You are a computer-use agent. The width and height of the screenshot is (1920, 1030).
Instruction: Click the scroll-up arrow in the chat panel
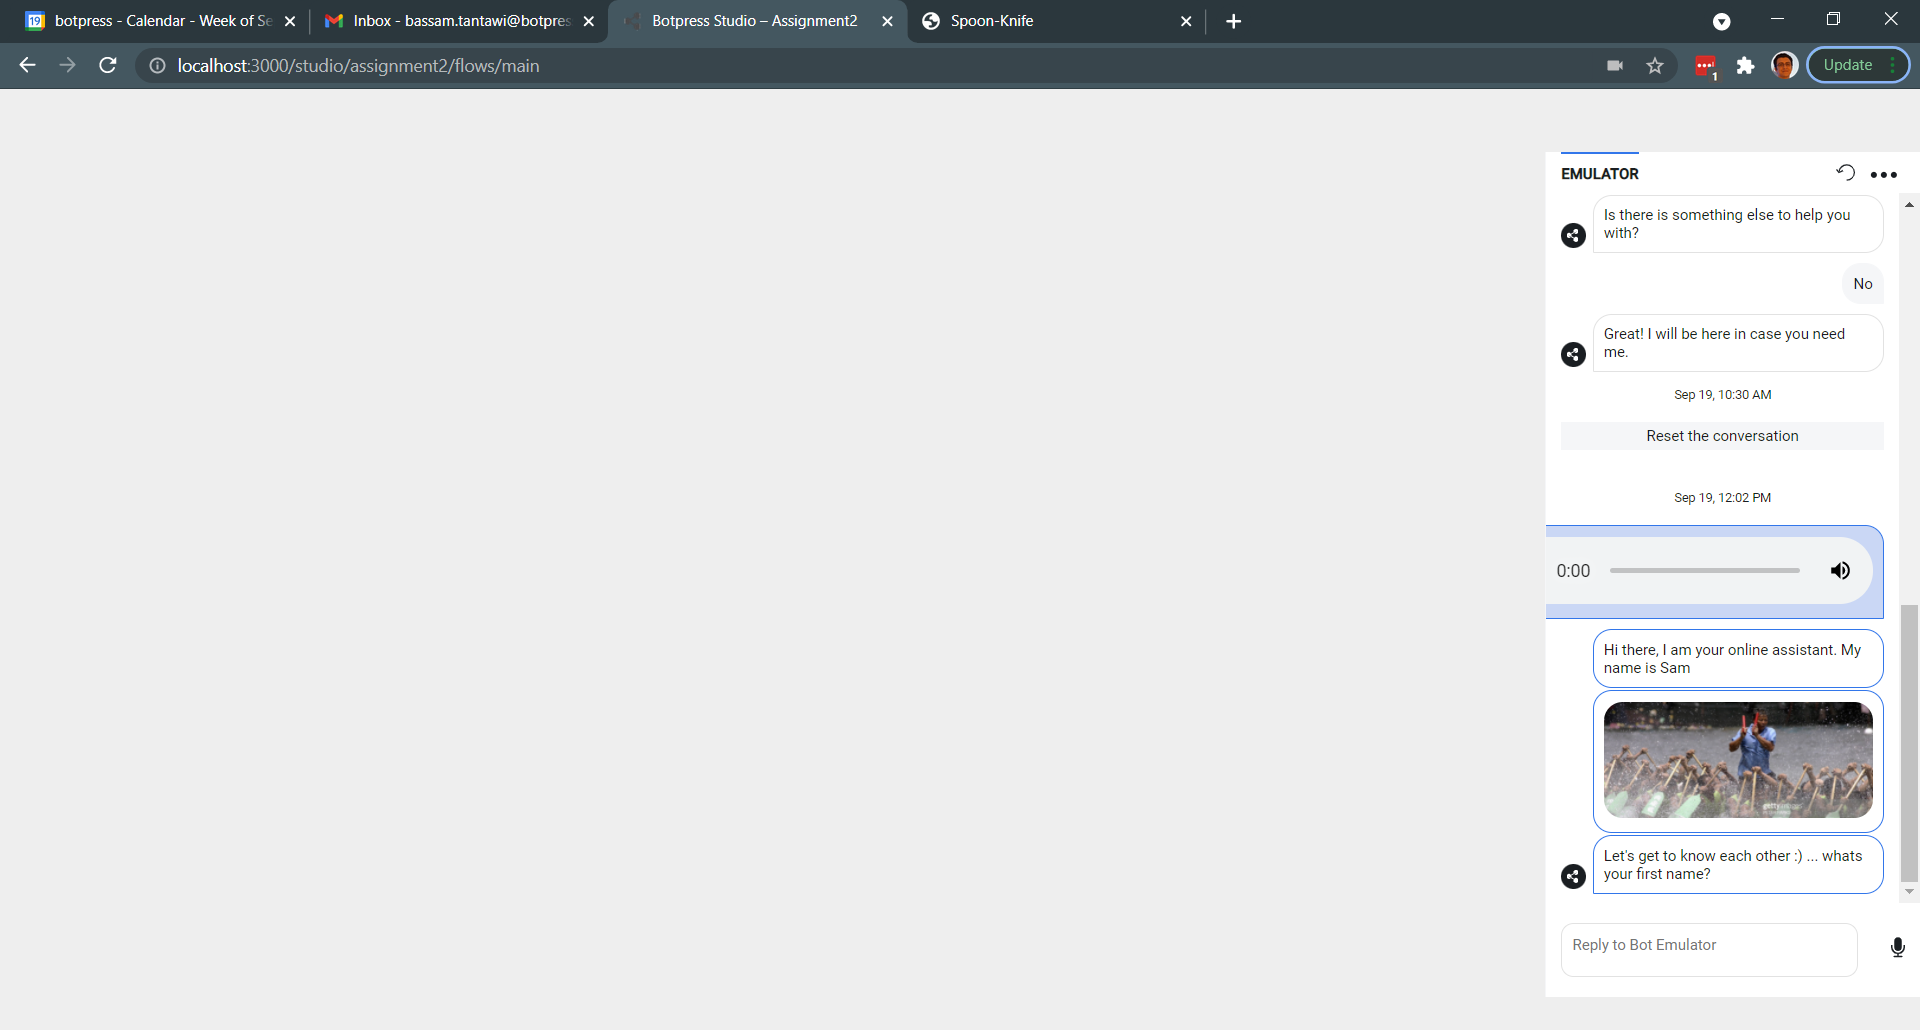click(x=1909, y=204)
